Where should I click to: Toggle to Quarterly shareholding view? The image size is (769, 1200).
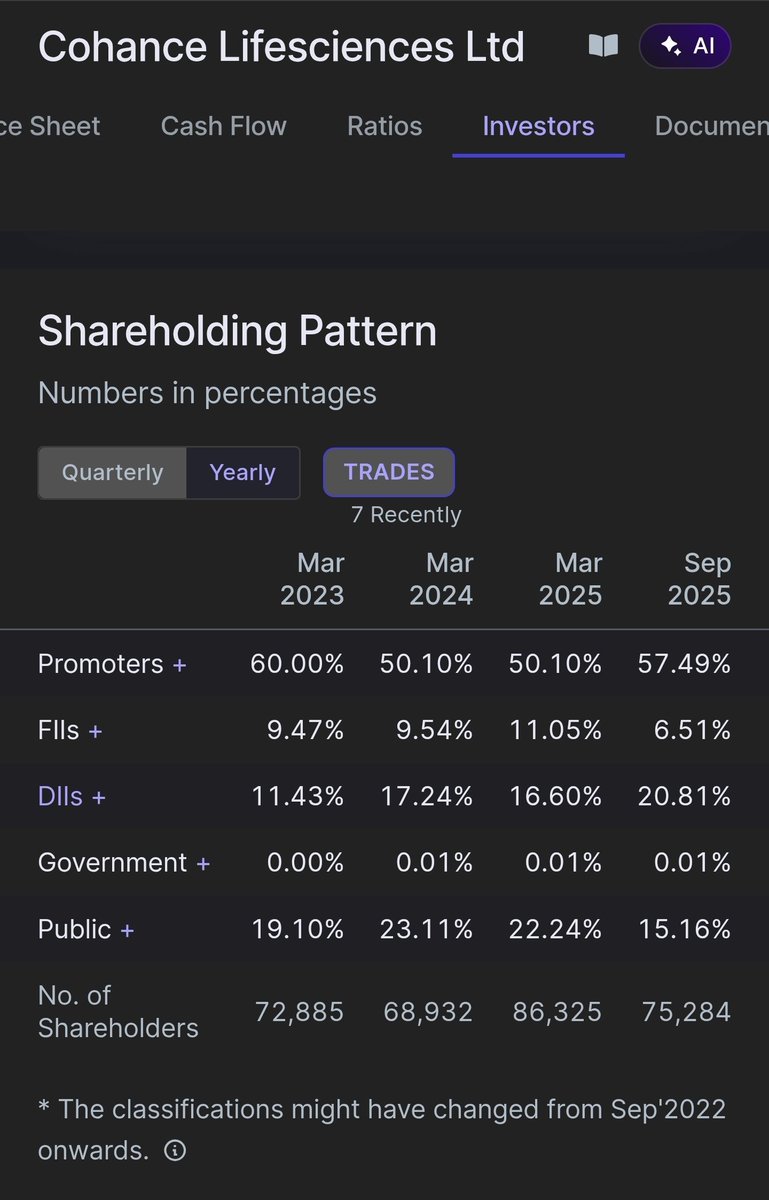point(113,472)
